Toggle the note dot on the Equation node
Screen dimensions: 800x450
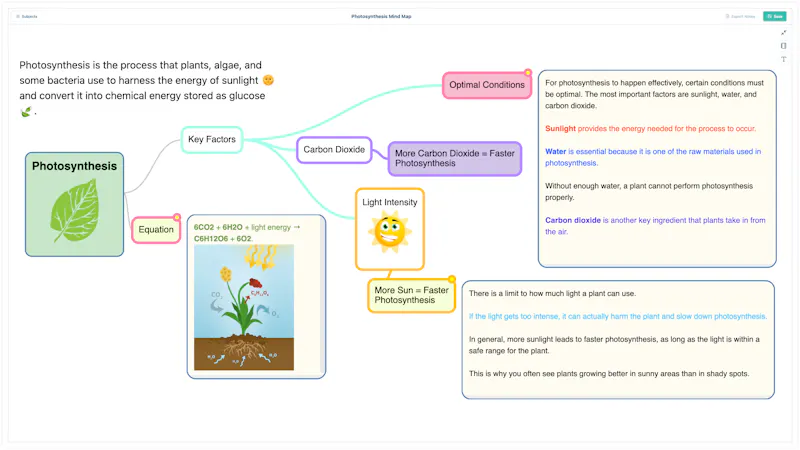click(177, 217)
